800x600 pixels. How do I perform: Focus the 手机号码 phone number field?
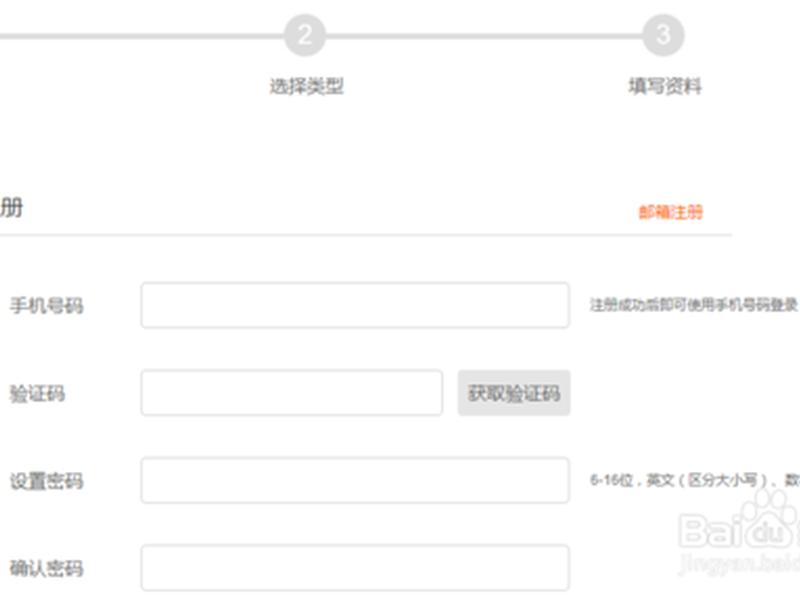355,305
